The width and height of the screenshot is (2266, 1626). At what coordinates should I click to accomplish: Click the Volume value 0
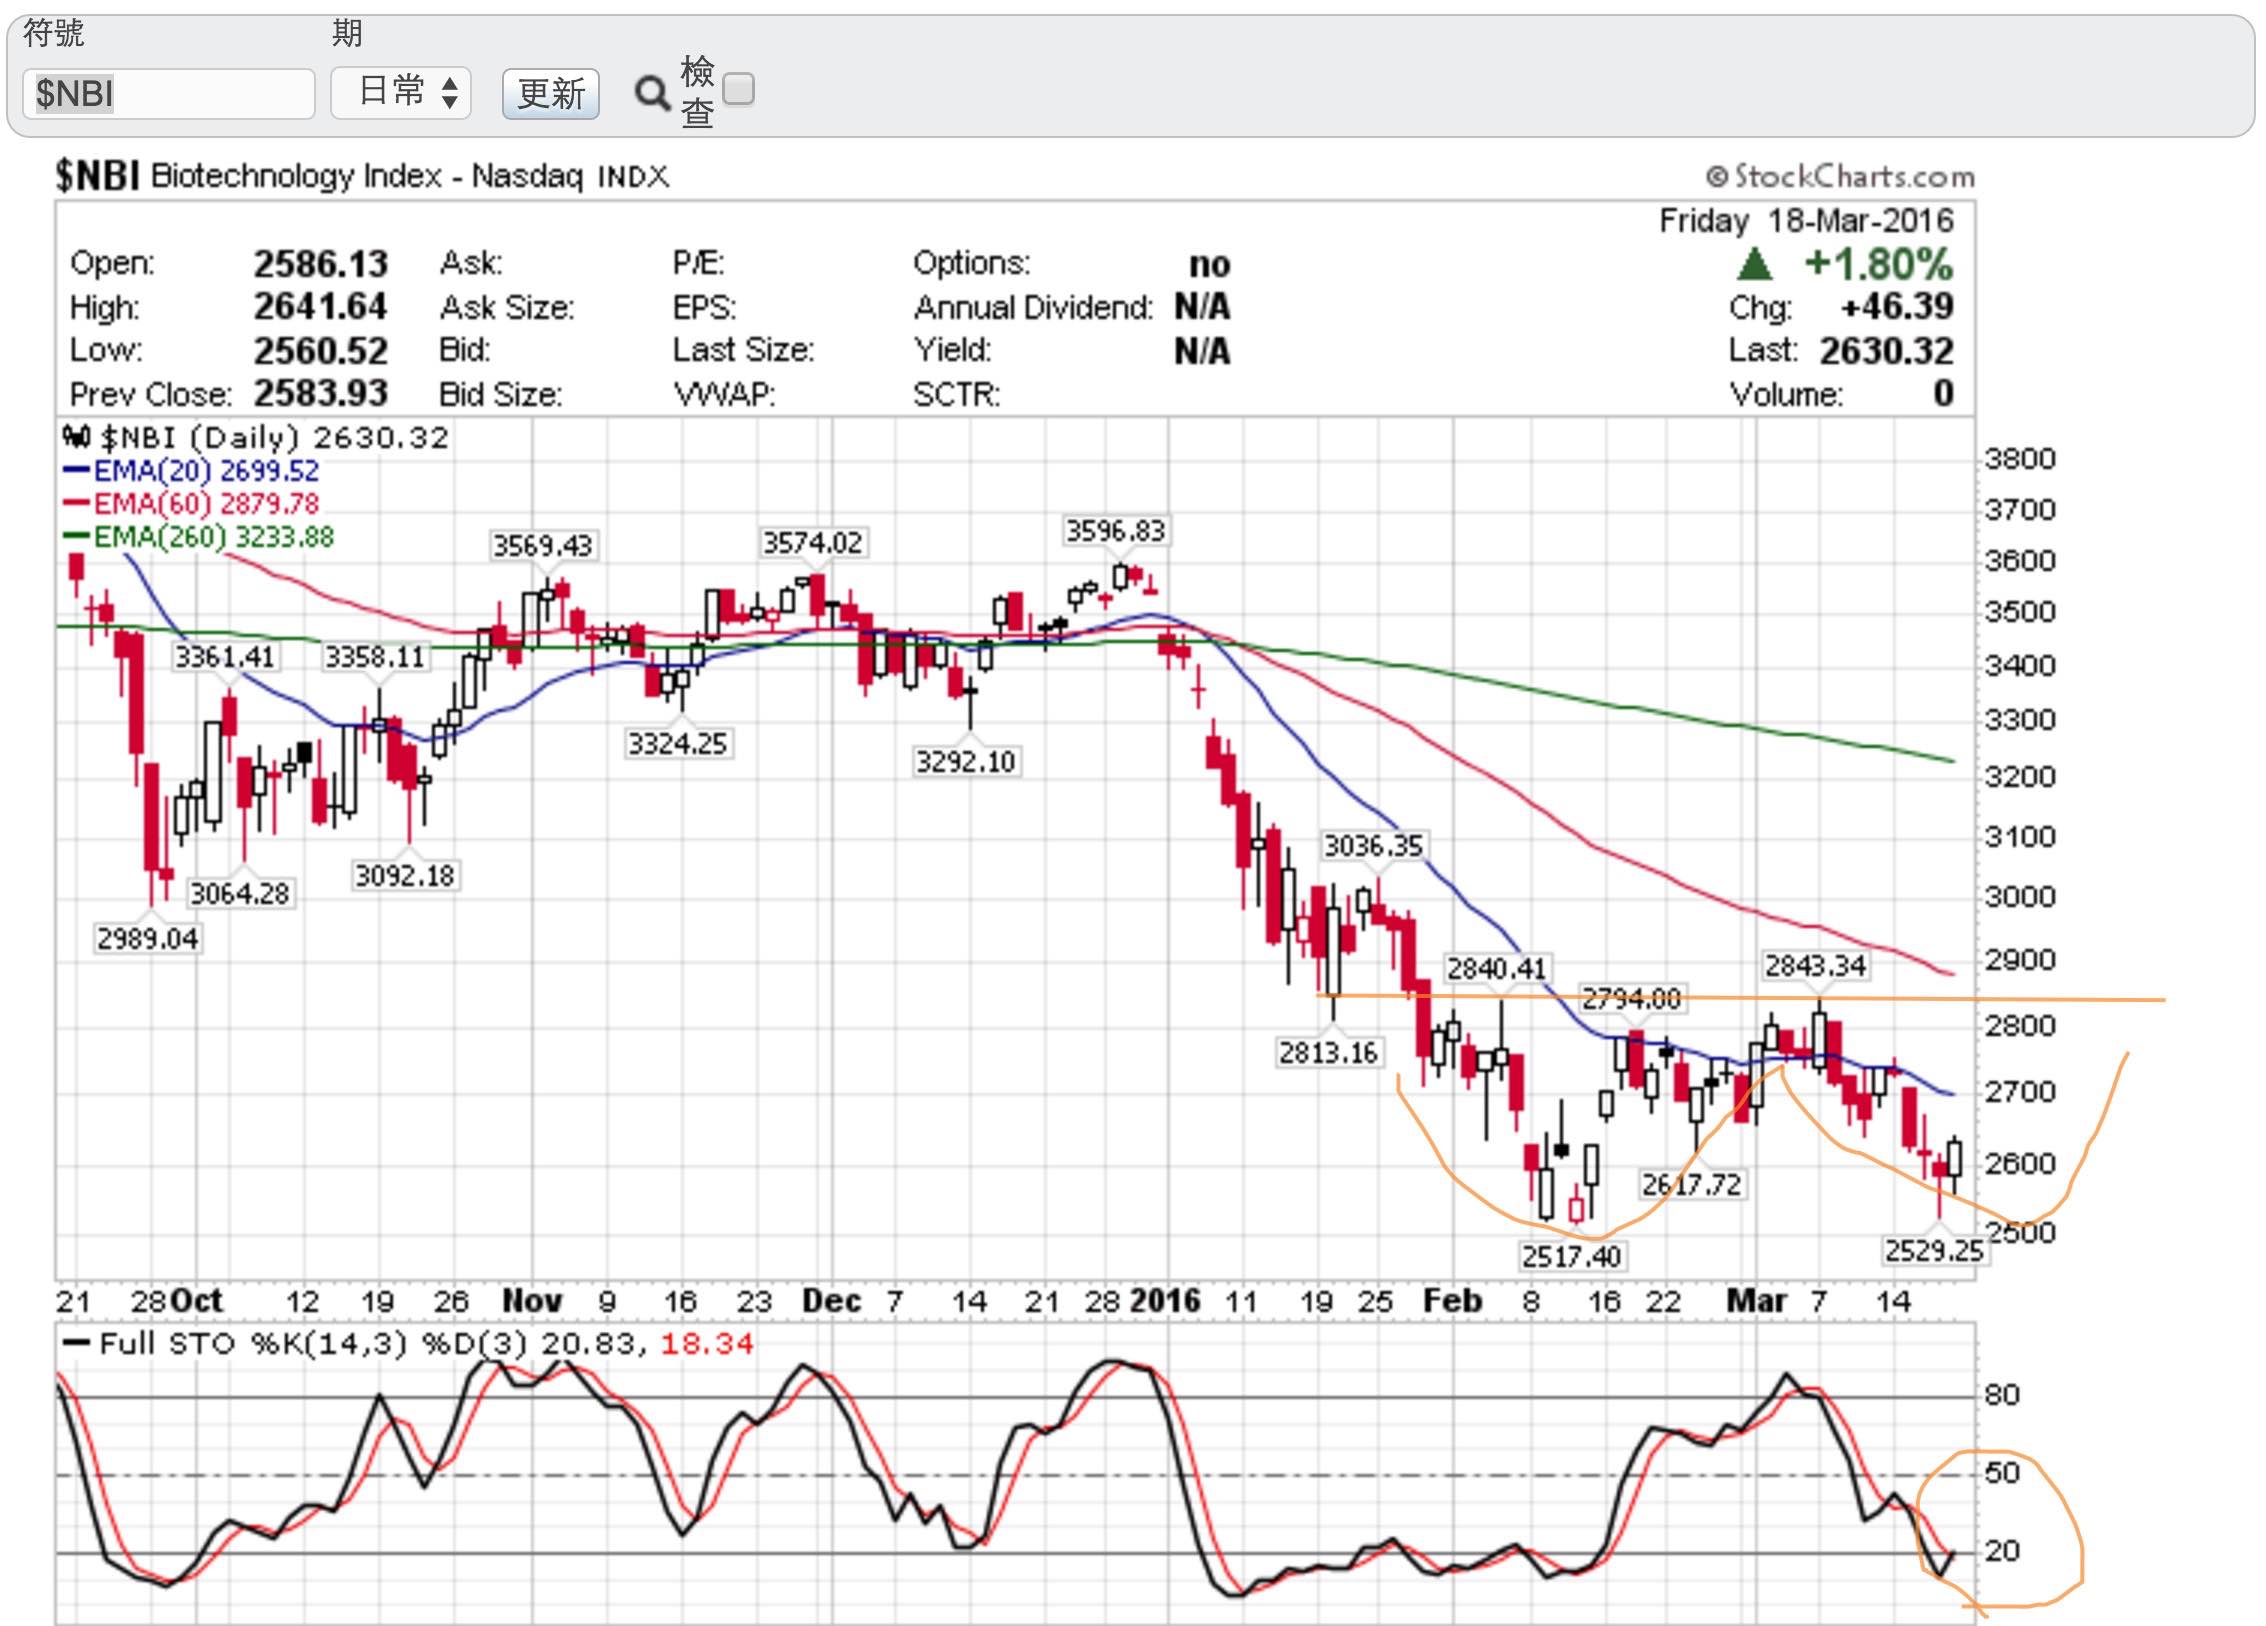(x=1943, y=393)
